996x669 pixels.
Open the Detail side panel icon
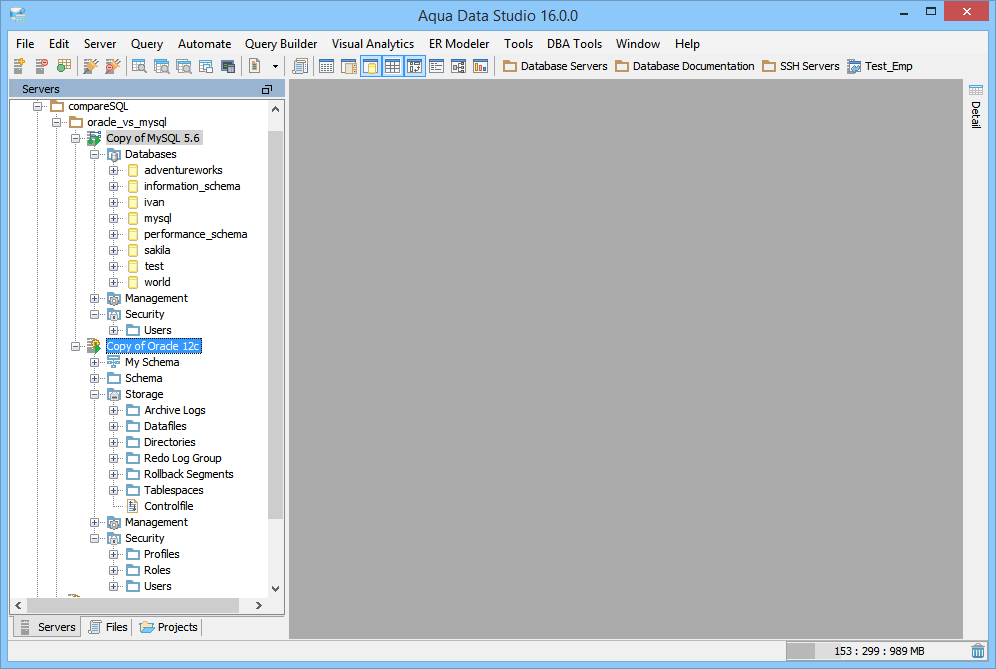(976, 90)
